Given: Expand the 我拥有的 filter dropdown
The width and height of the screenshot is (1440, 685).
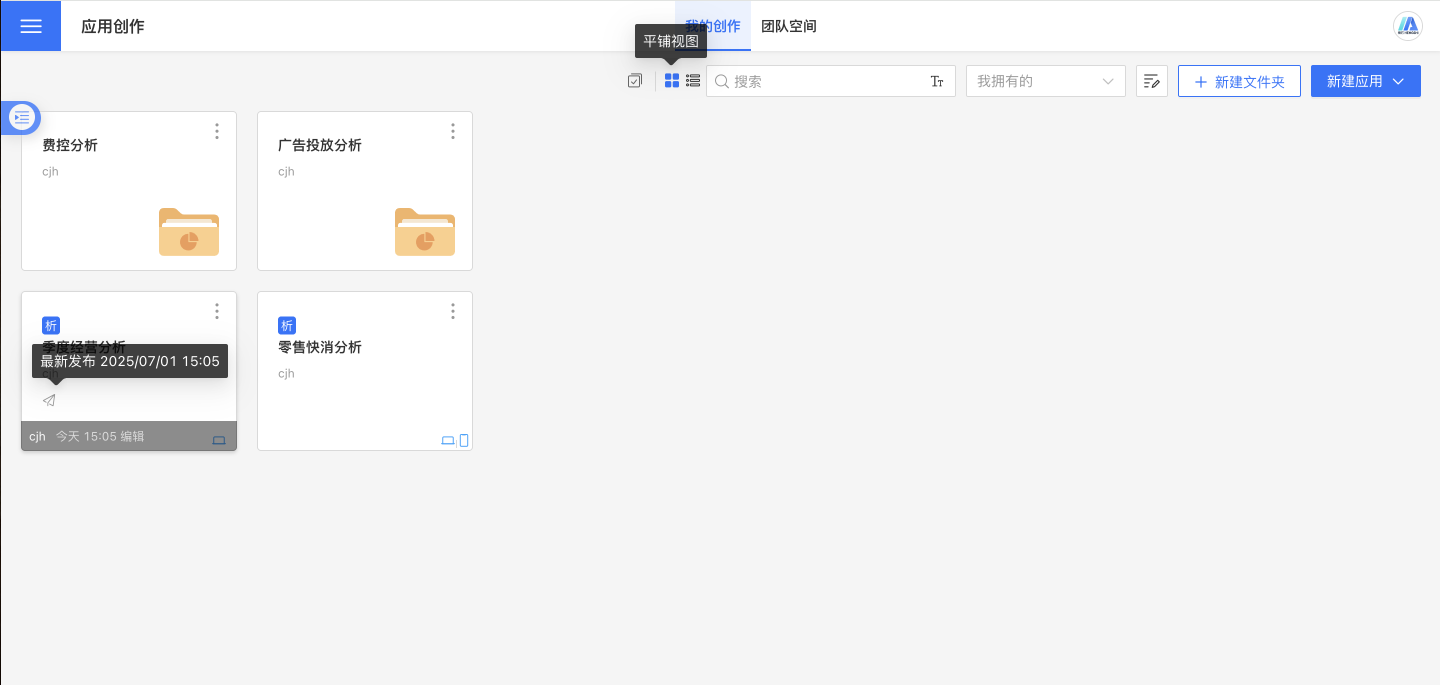Looking at the screenshot, I should point(1045,82).
